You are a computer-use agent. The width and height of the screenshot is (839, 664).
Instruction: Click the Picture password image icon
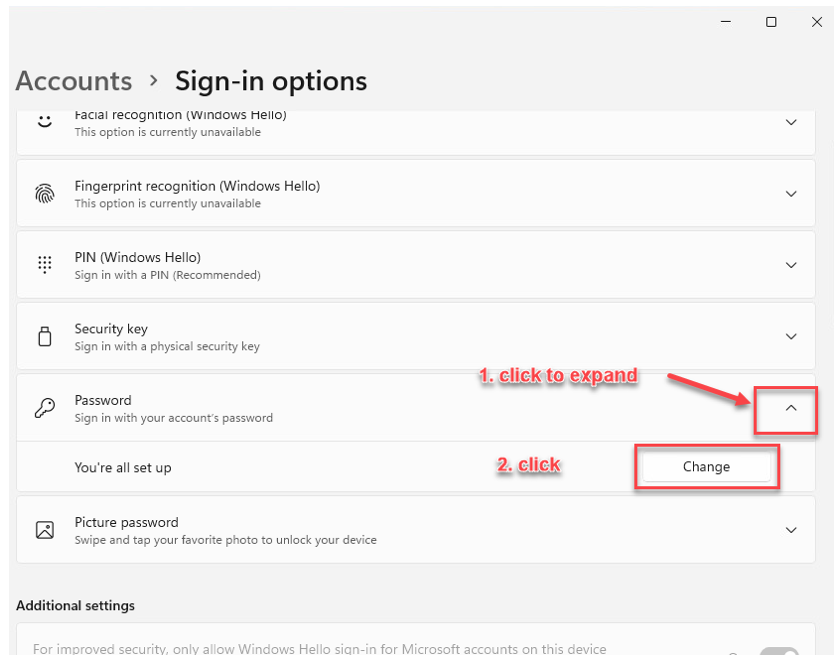[x=45, y=530]
